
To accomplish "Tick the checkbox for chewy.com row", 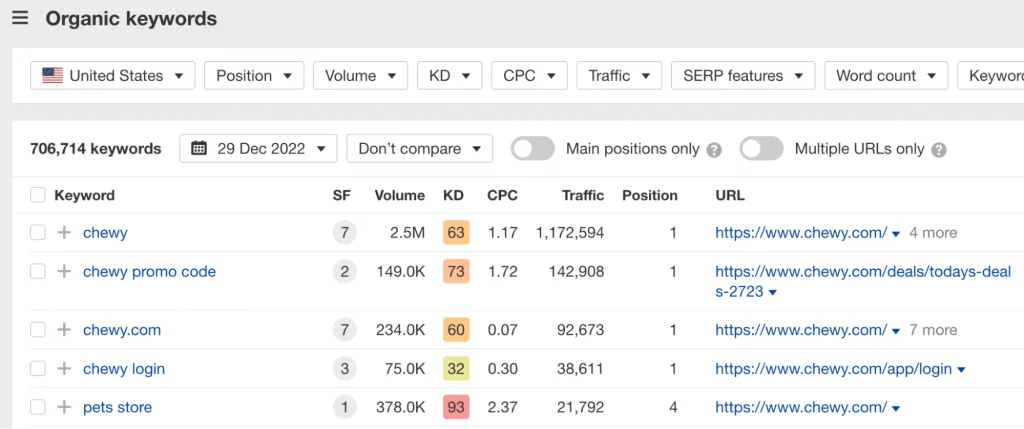I will pos(38,330).
